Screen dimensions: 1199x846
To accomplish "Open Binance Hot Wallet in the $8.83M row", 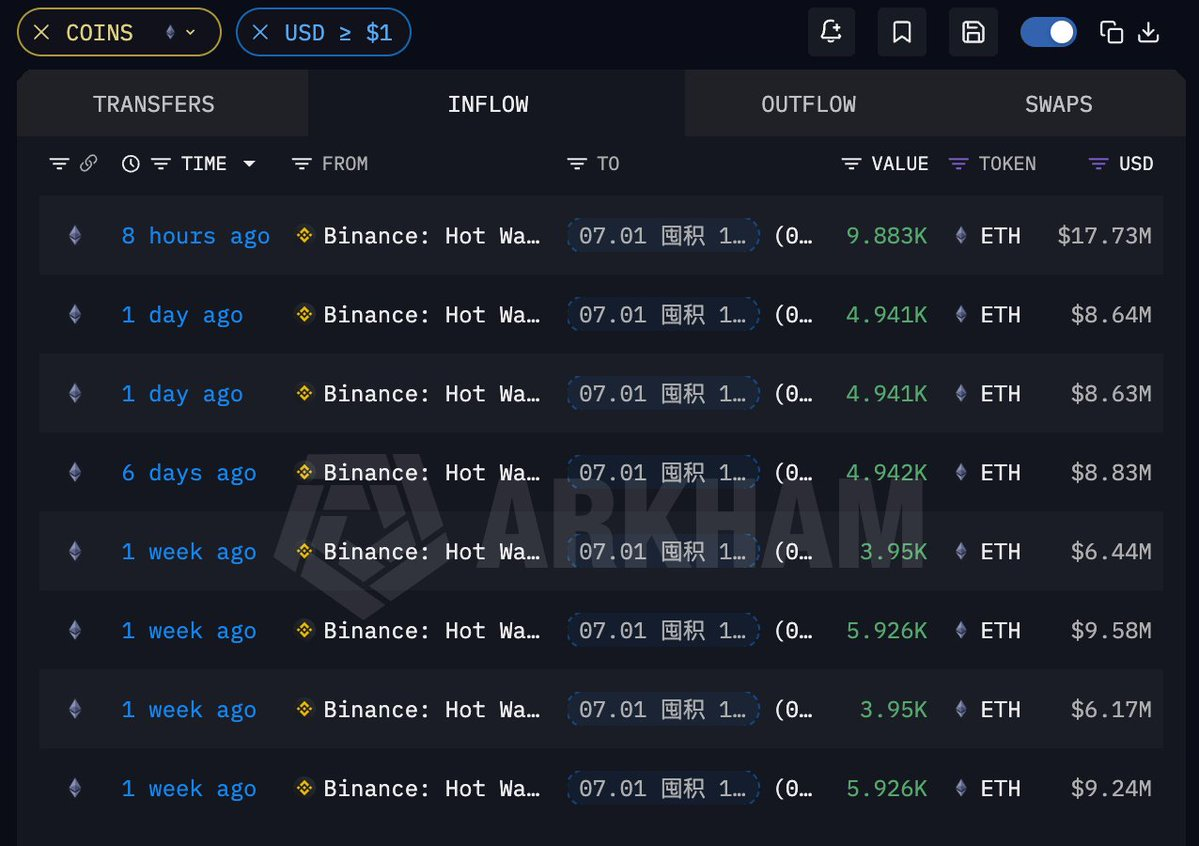I will click(431, 473).
